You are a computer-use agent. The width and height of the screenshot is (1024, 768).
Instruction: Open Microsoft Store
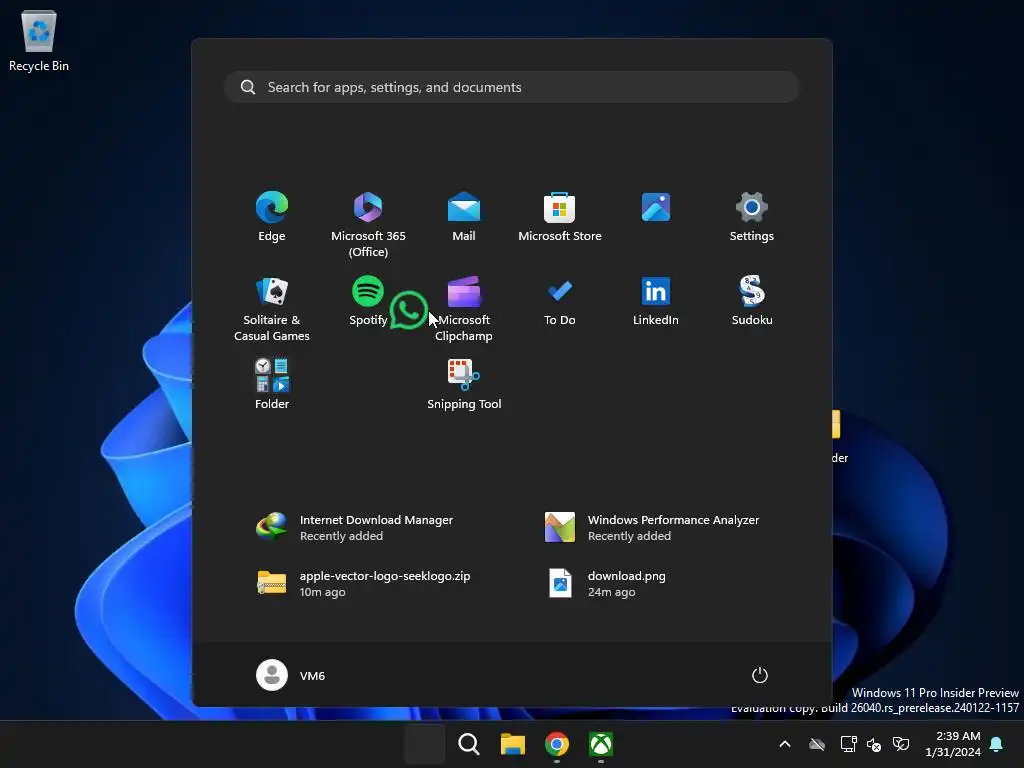point(560,217)
